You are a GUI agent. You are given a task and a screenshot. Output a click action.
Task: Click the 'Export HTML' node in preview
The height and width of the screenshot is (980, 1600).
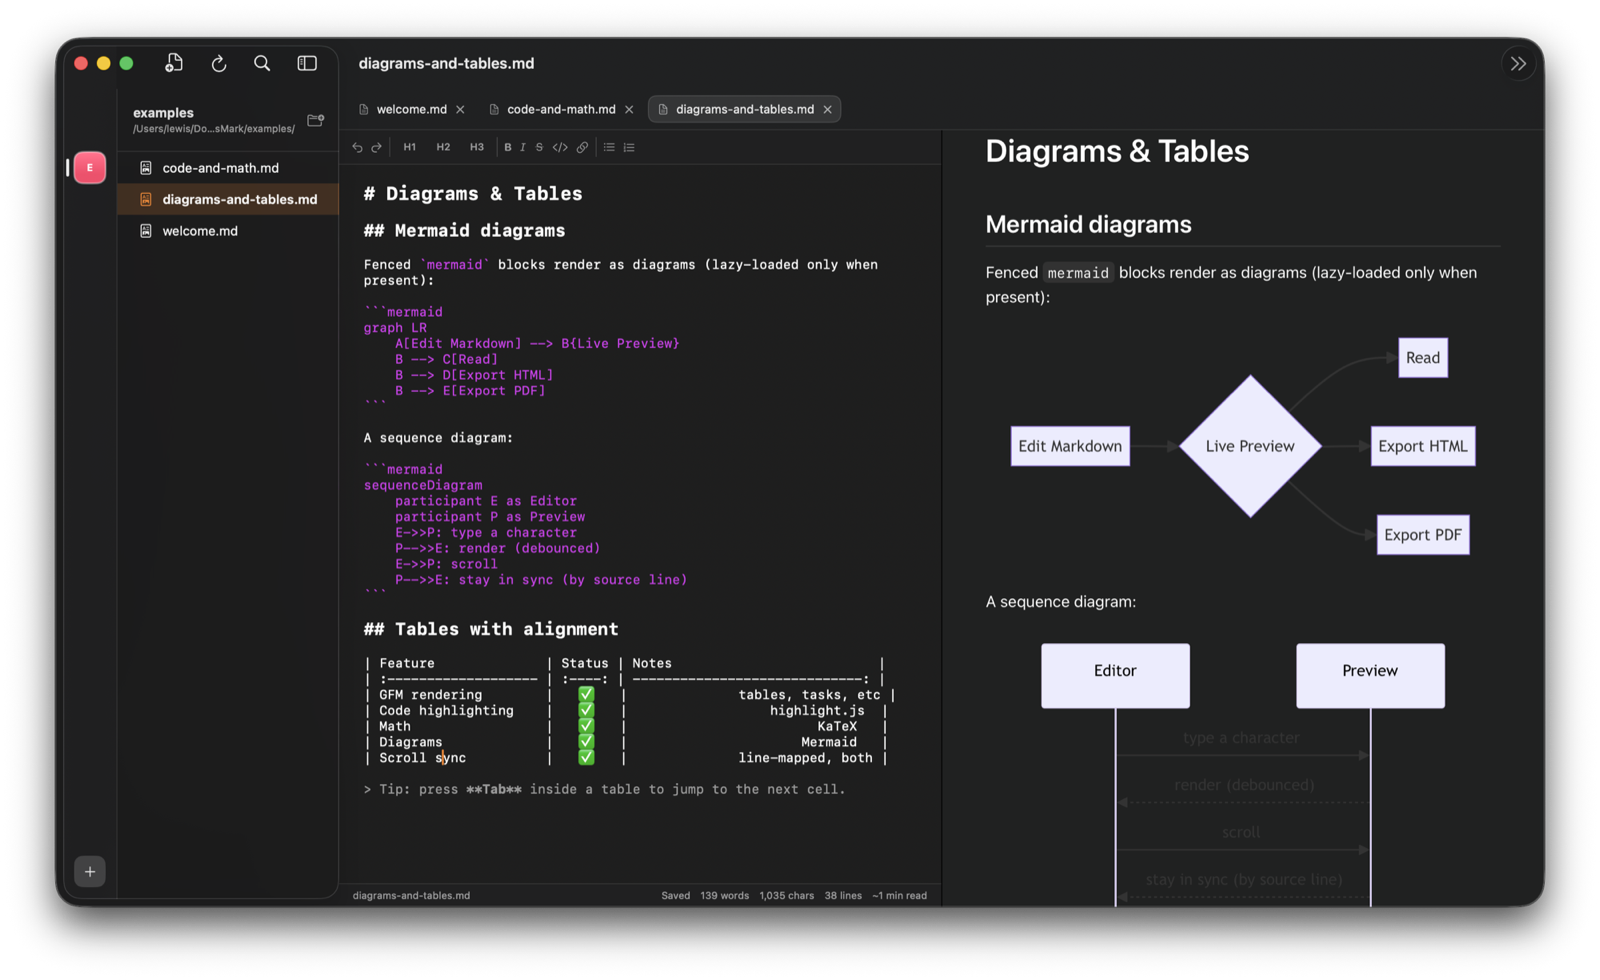point(1423,446)
